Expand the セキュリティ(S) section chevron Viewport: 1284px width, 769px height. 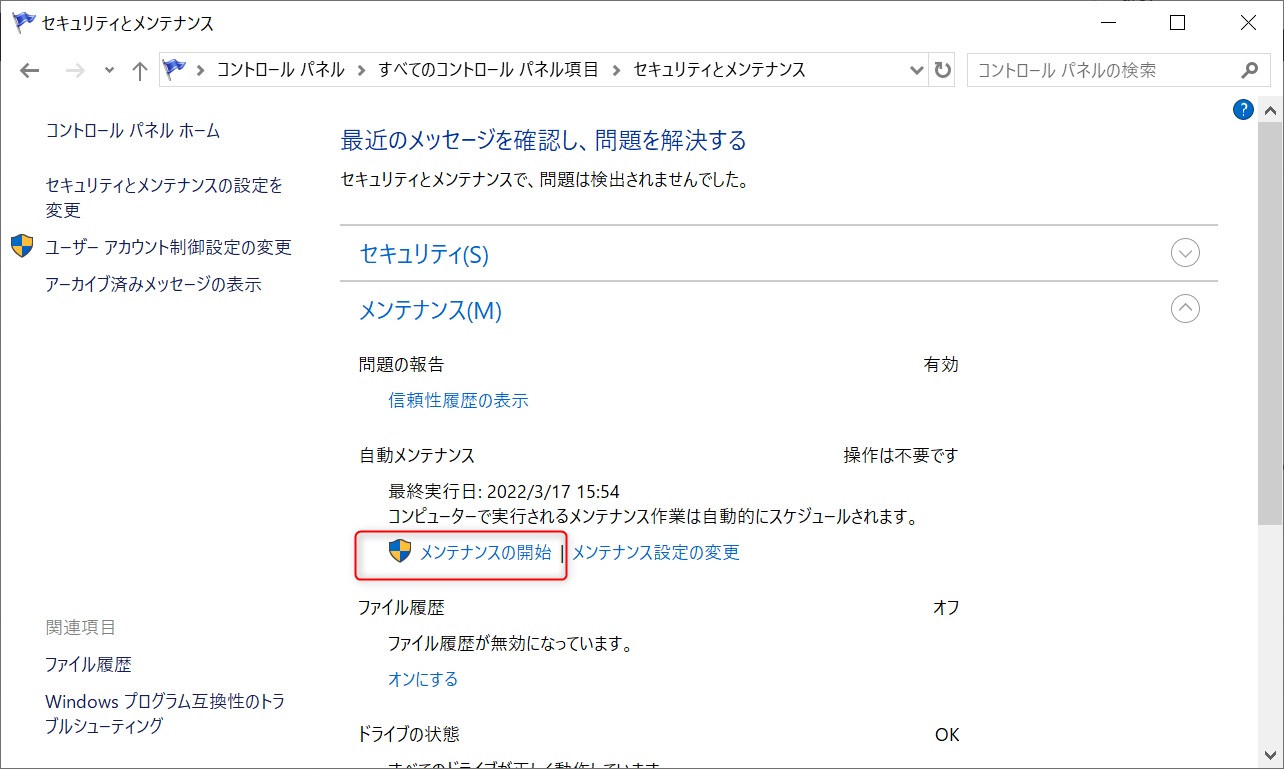pos(1185,253)
